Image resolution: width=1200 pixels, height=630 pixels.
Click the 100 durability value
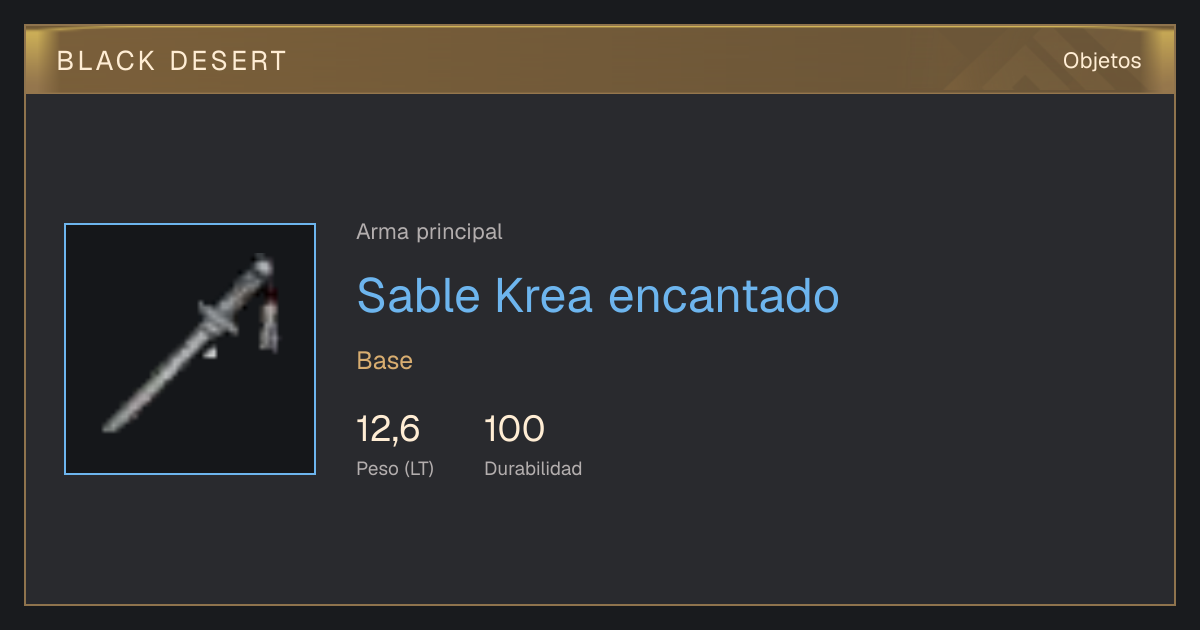coord(514,429)
